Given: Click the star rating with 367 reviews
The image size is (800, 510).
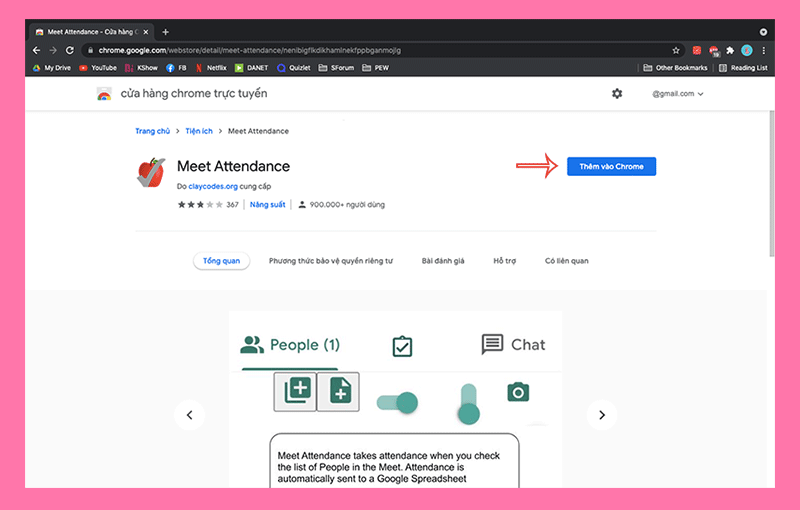Looking at the screenshot, I should click(208, 205).
